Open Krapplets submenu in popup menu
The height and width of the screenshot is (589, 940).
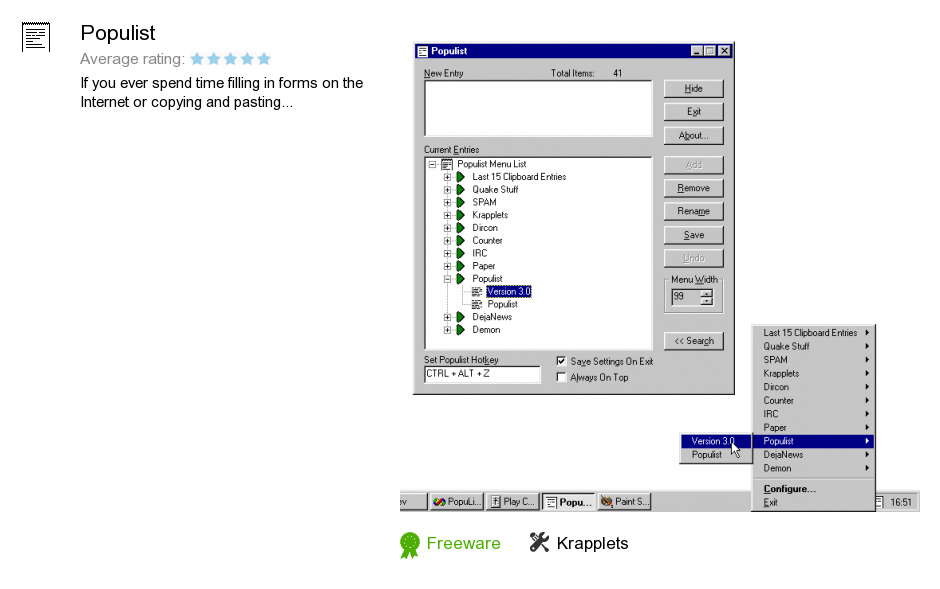pos(814,373)
